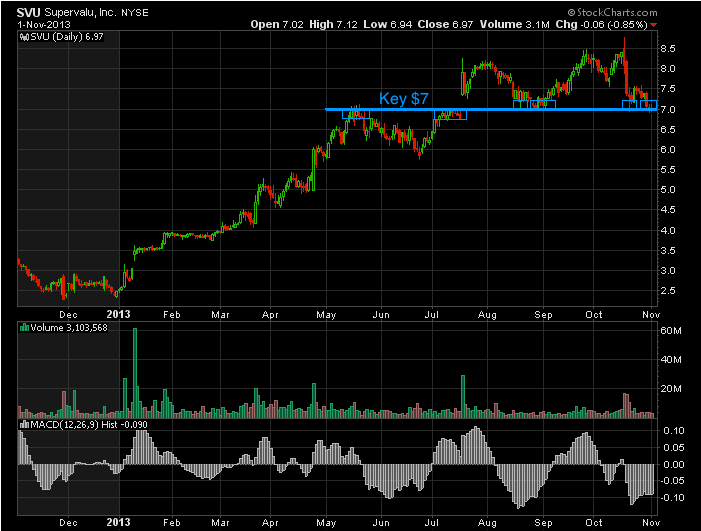The width and height of the screenshot is (701, 531).
Task: Click the 2013 label on the price chart date axis
Action: pyautogui.click(x=118, y=314)
